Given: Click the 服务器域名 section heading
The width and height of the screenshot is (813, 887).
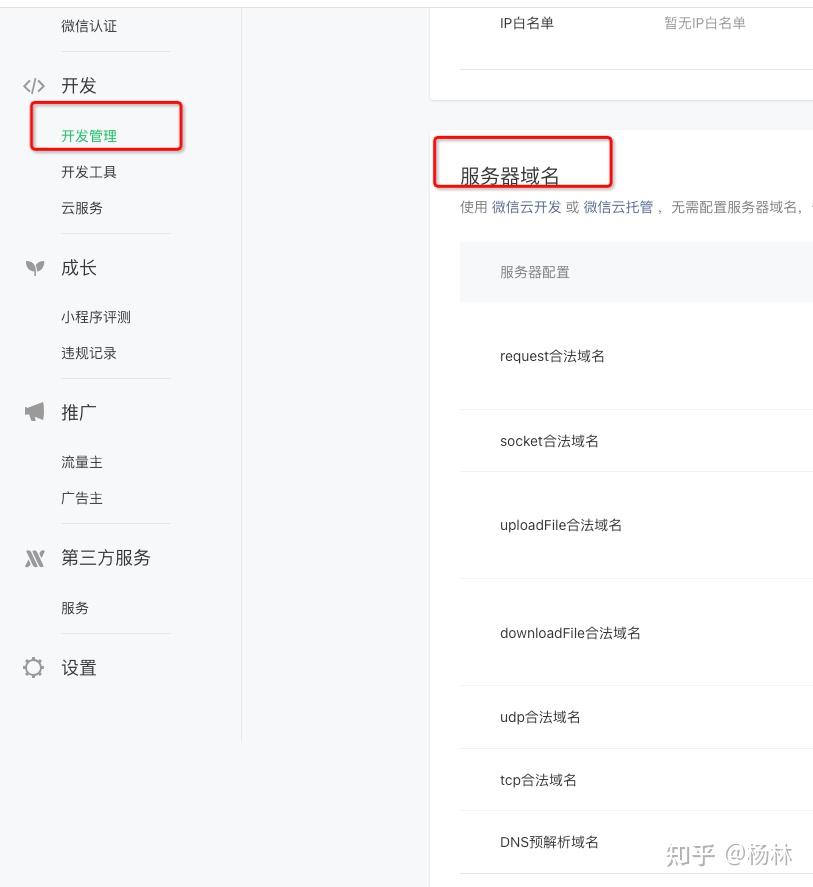Looking at the screenshot, I should click(510, 176).
